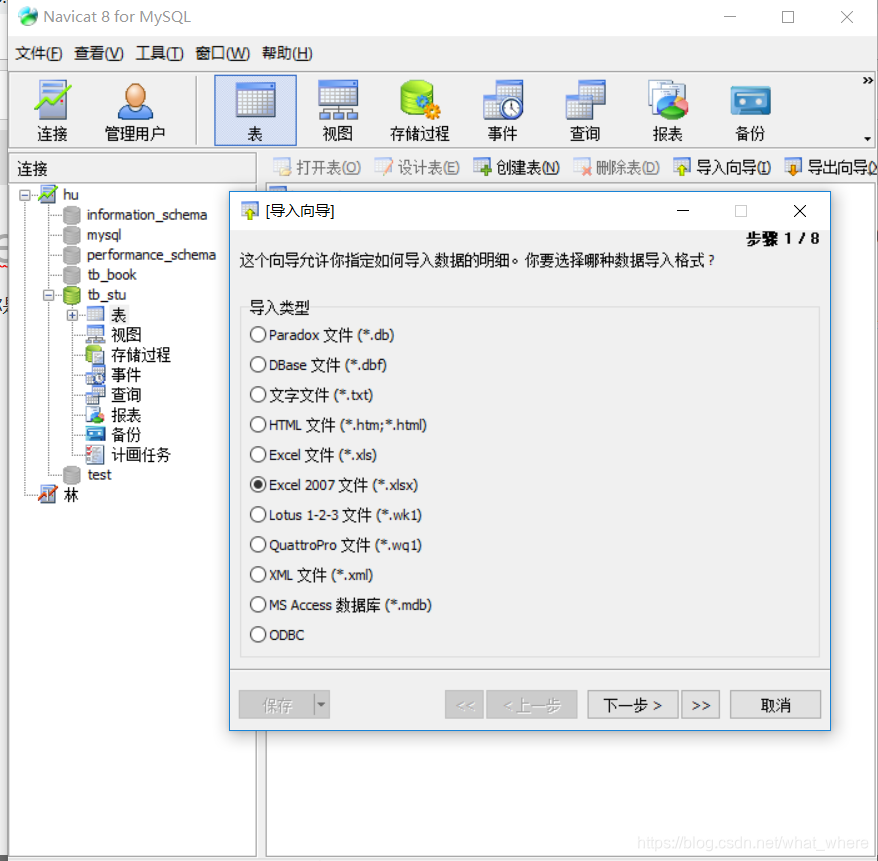
Task: Open the 文件(F) menu
Action: pyautogui.click(x=39, y=53)
